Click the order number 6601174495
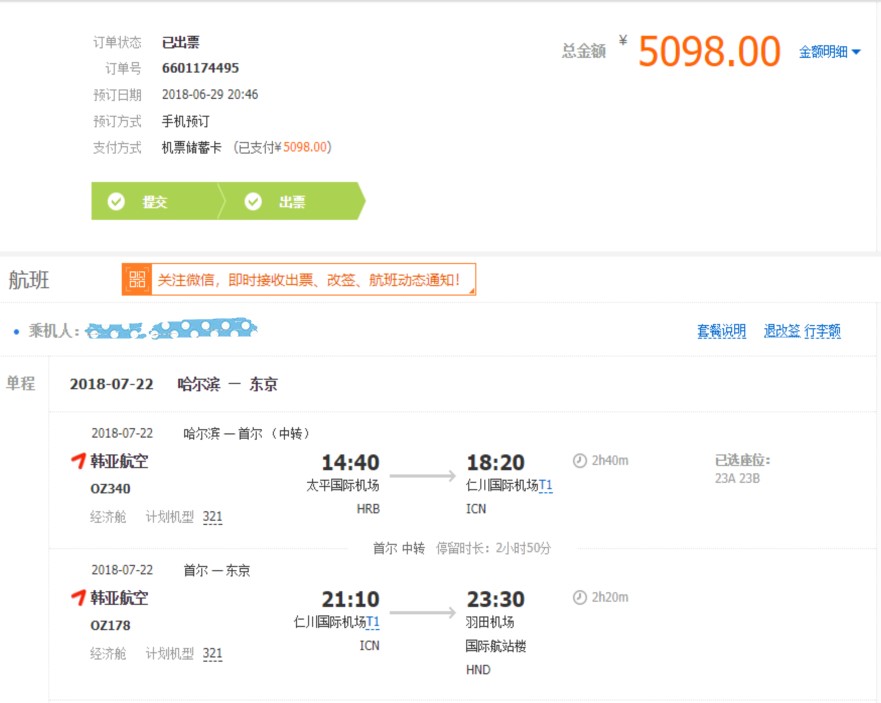Image resolution: width=881 pixels, height=703 pixels. (x=200, y=68)
